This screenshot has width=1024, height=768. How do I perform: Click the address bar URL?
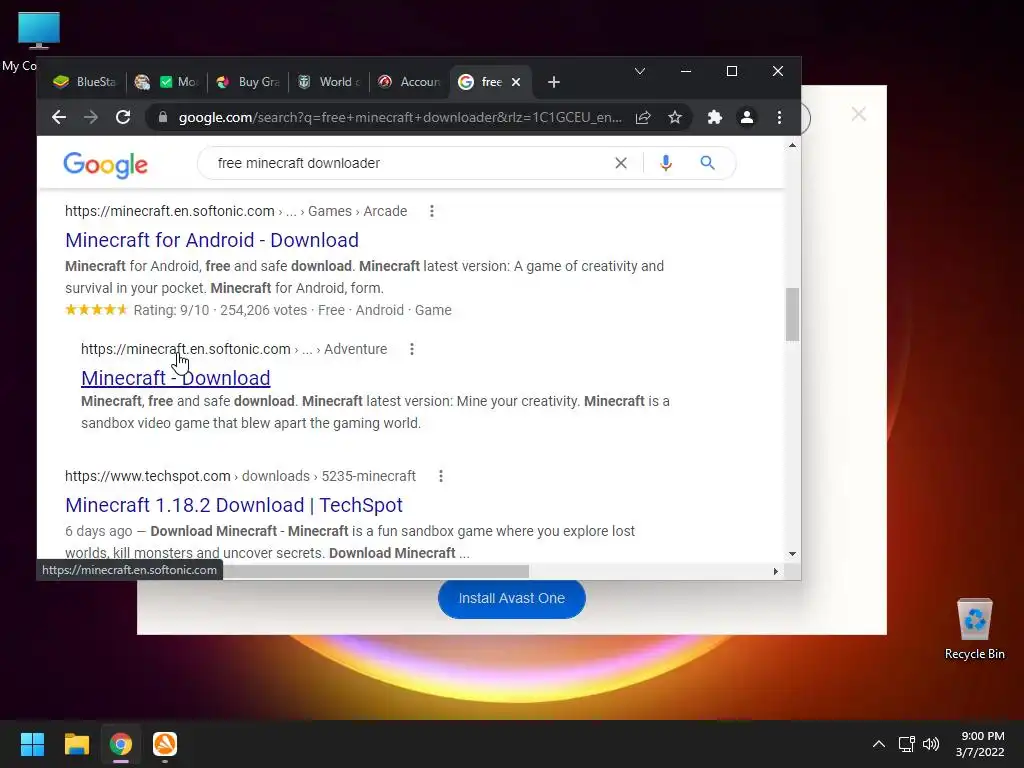click(x=400, y=118)
